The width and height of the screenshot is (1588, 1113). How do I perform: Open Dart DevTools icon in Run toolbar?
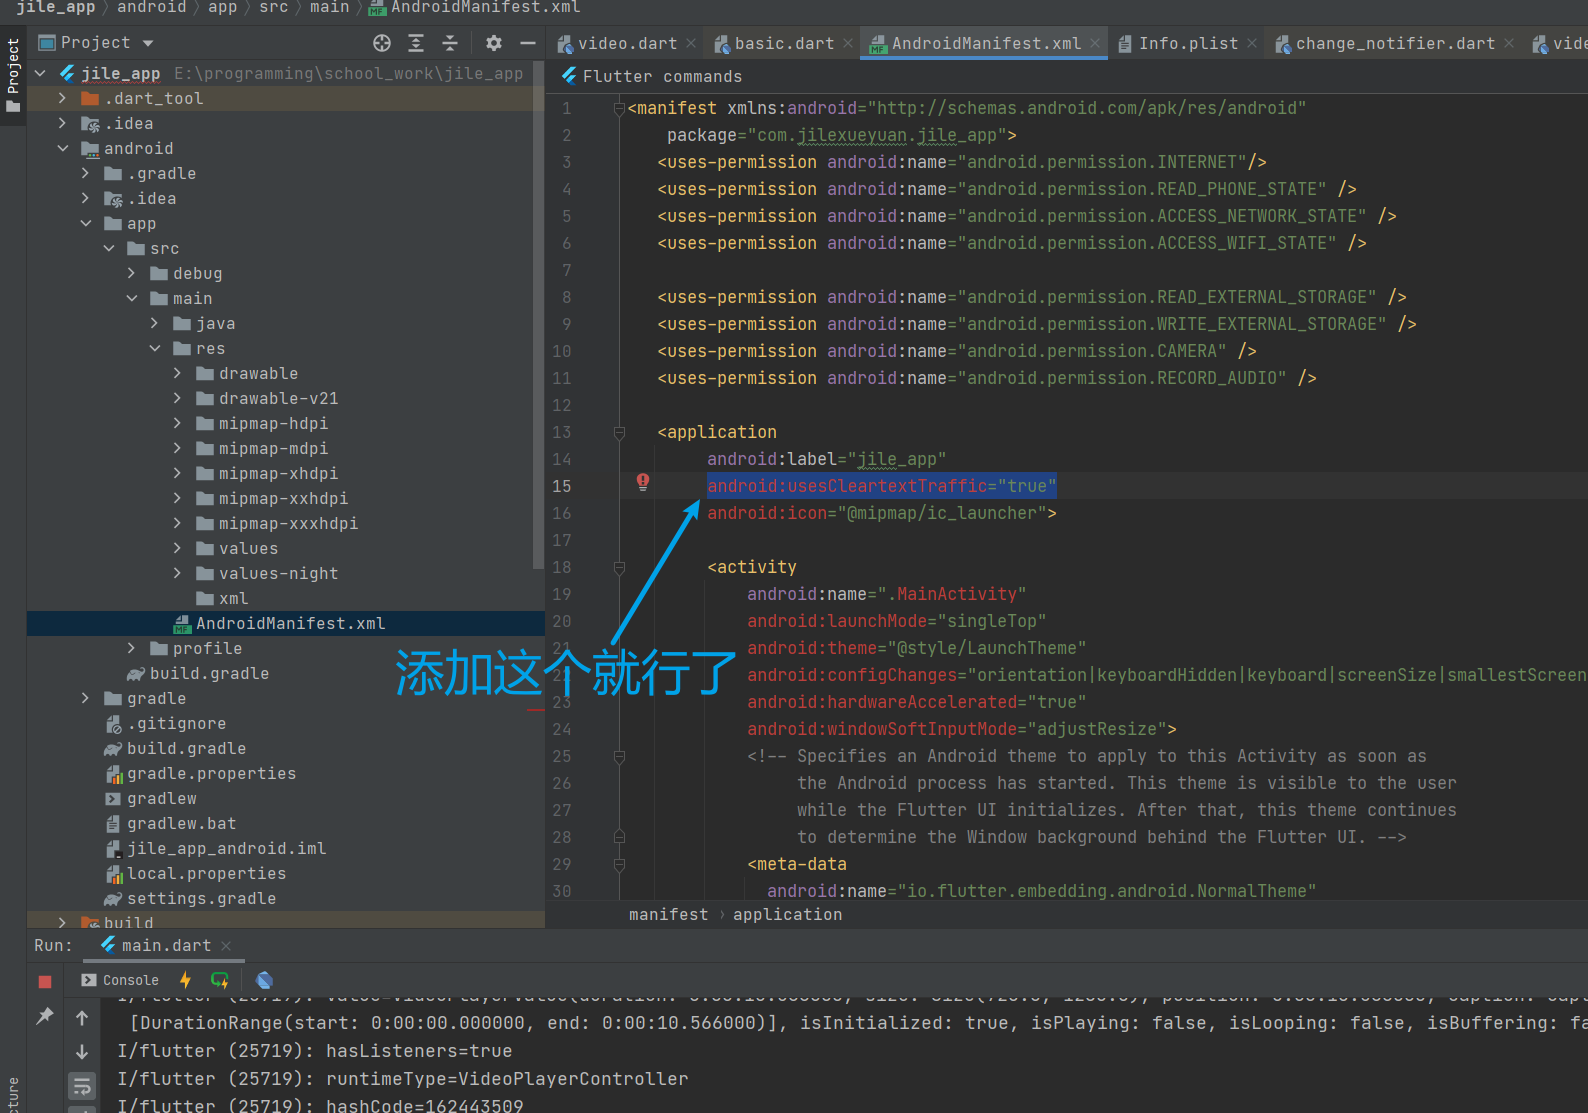[264, 980]
